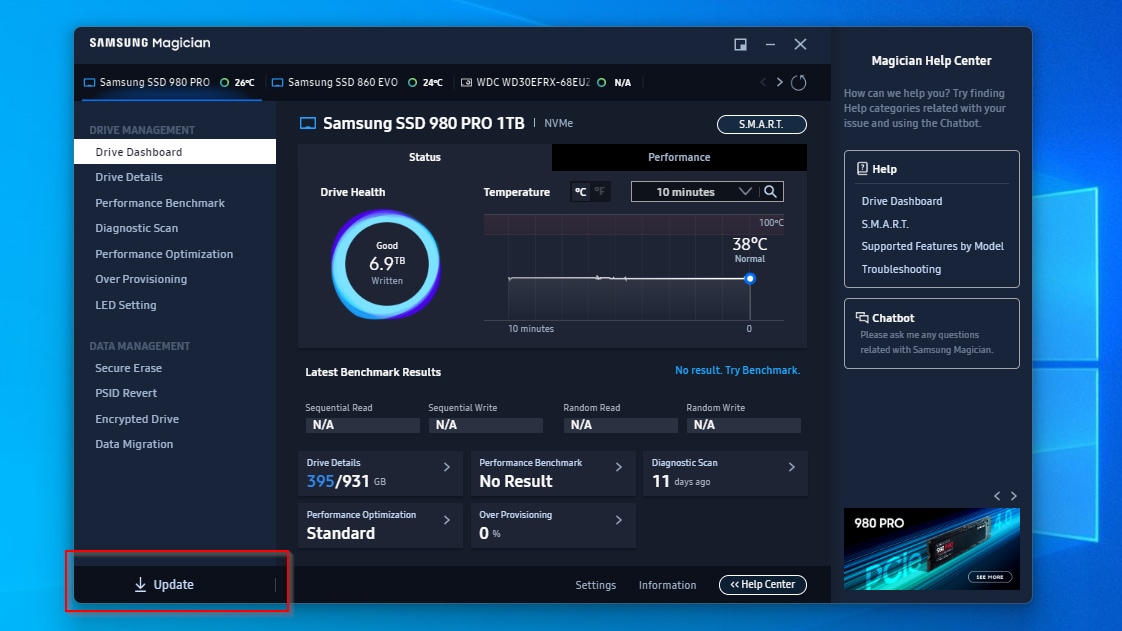Image resolution: width=1122 pixels, height=631 pixels.
Task: Click the refresh drives icon
Action: pos(799,82)
